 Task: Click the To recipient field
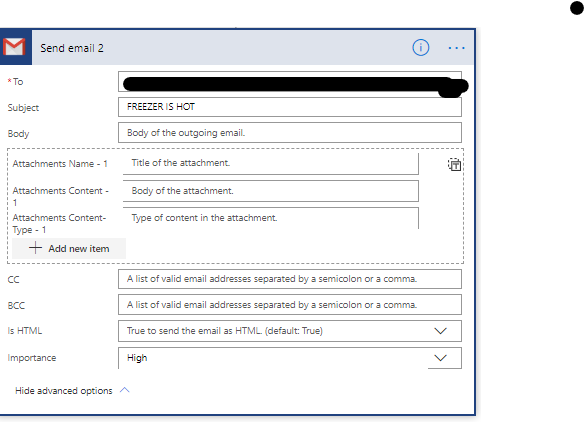coord(290,82)
